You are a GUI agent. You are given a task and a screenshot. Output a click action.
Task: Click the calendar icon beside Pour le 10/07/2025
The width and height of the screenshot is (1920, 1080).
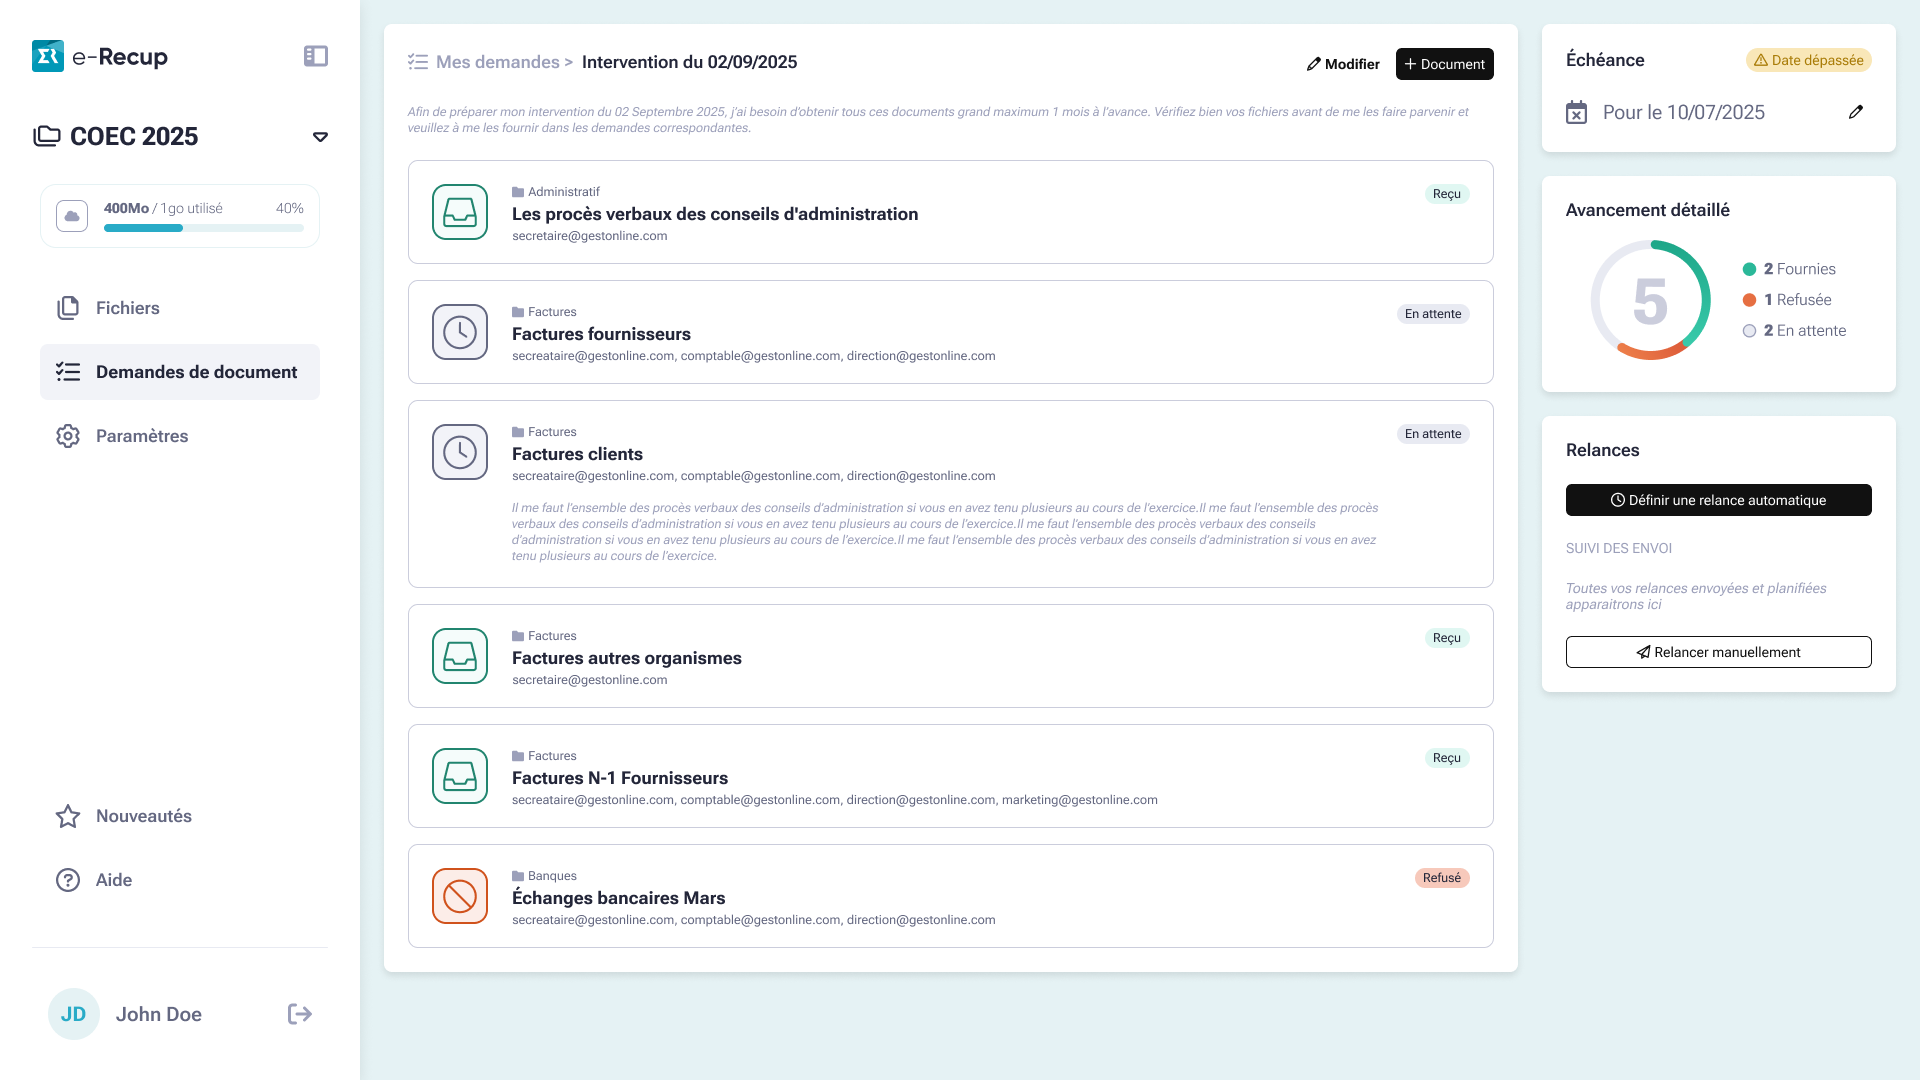pos(1576,112)
